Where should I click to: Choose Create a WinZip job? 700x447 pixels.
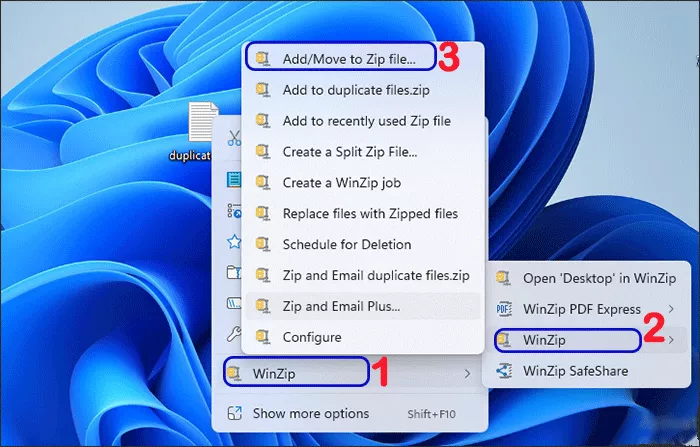coord(362,183)
